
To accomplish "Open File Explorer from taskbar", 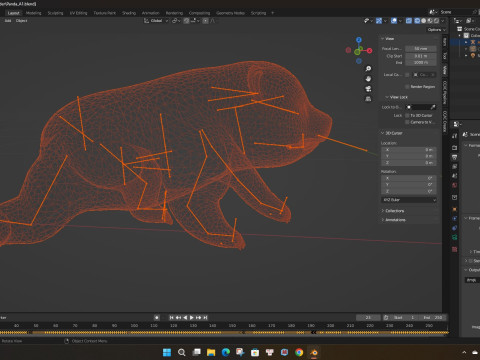I will click(x=211, y=352).
